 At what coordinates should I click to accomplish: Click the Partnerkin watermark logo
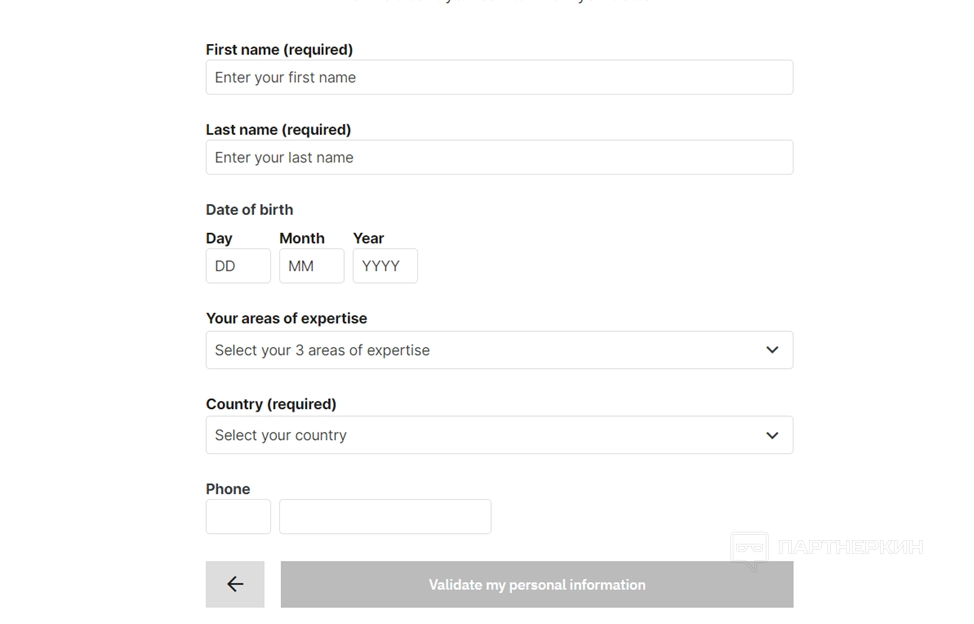826,548
